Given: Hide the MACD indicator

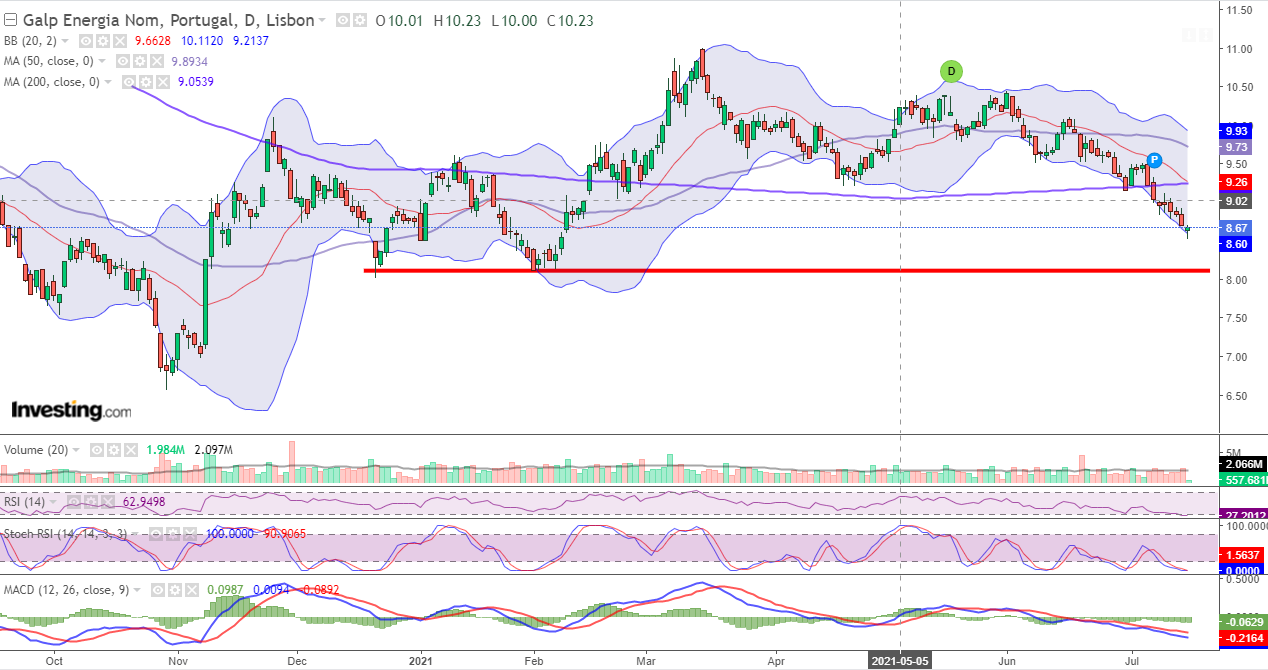Looking at the screenshot, I should point(158,590).
